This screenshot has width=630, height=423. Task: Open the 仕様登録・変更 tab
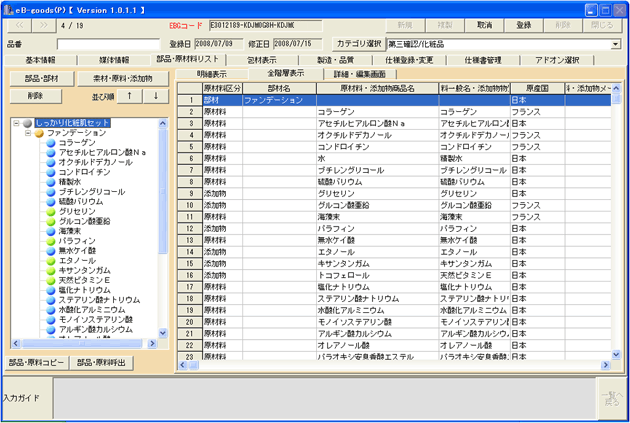click(409, 60)
